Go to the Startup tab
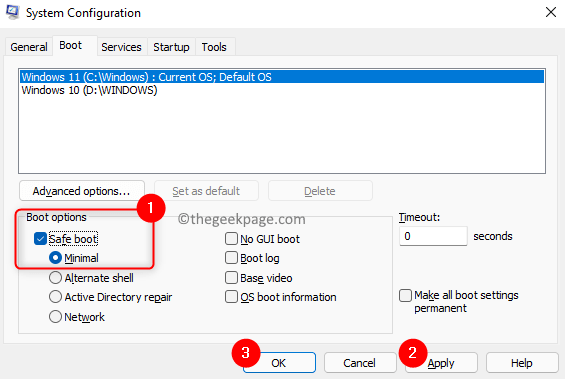This screenshot has width=565, height=379. 171,47
